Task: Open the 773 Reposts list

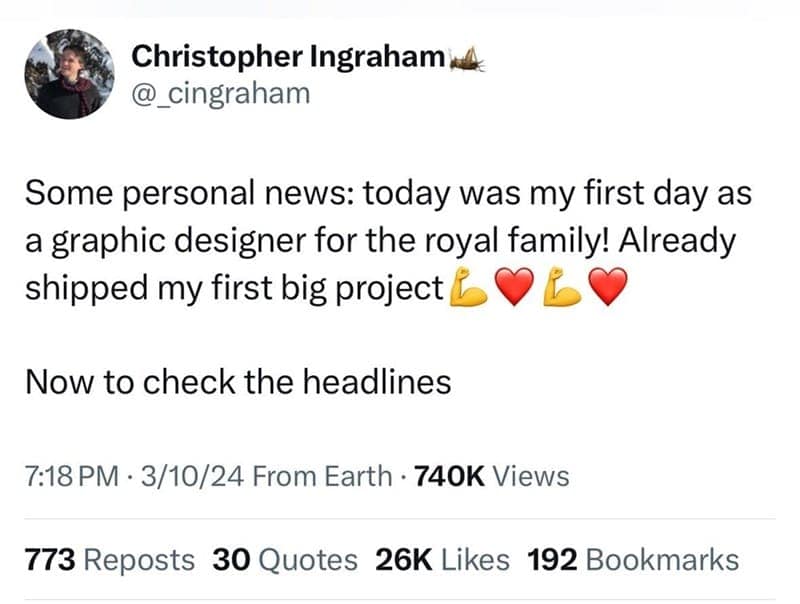Action: coord(109,560)
